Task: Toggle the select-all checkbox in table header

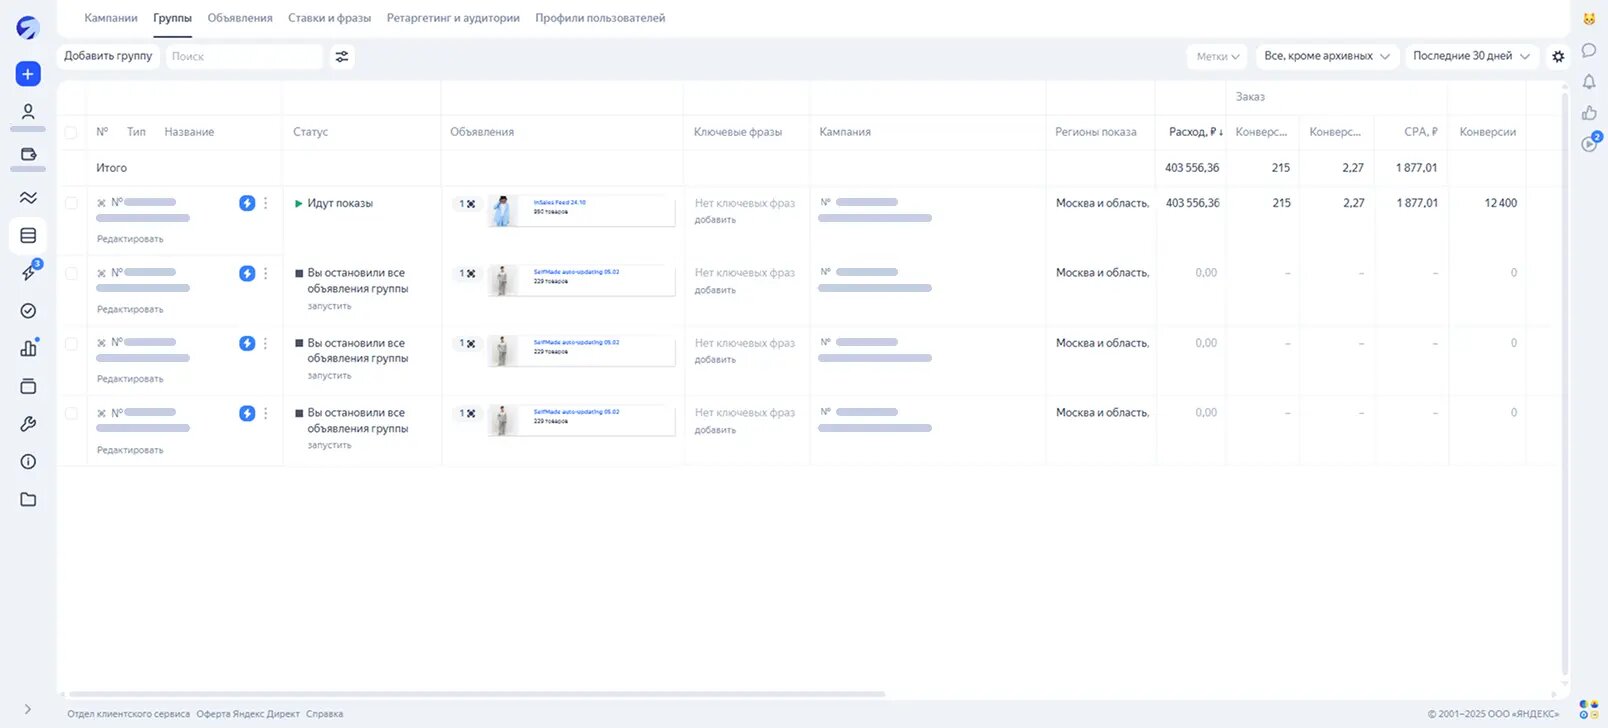Action: (x=71, y=132)
